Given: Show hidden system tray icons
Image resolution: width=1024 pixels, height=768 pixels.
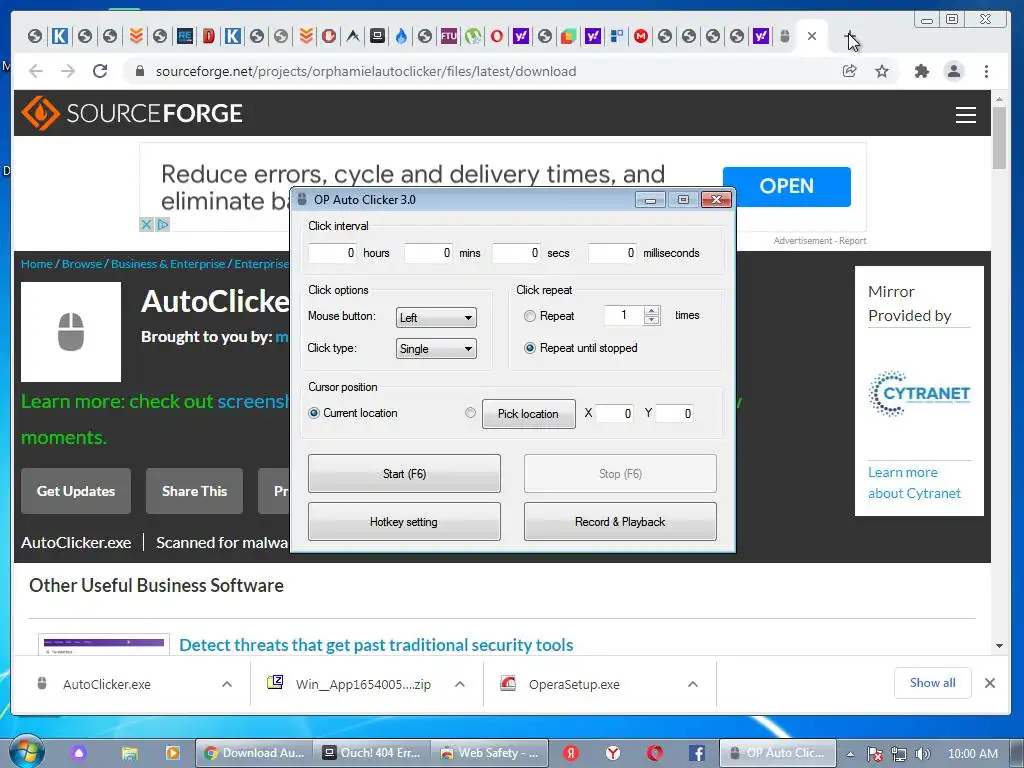Looking at the screenshot, I should click(x=850, y=754).
